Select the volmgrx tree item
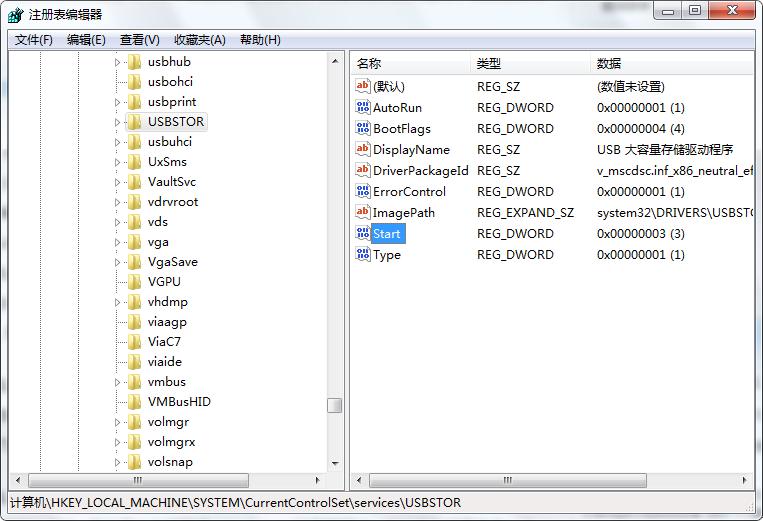This screenshot has height=521, width=763. (x=171, y=442)
